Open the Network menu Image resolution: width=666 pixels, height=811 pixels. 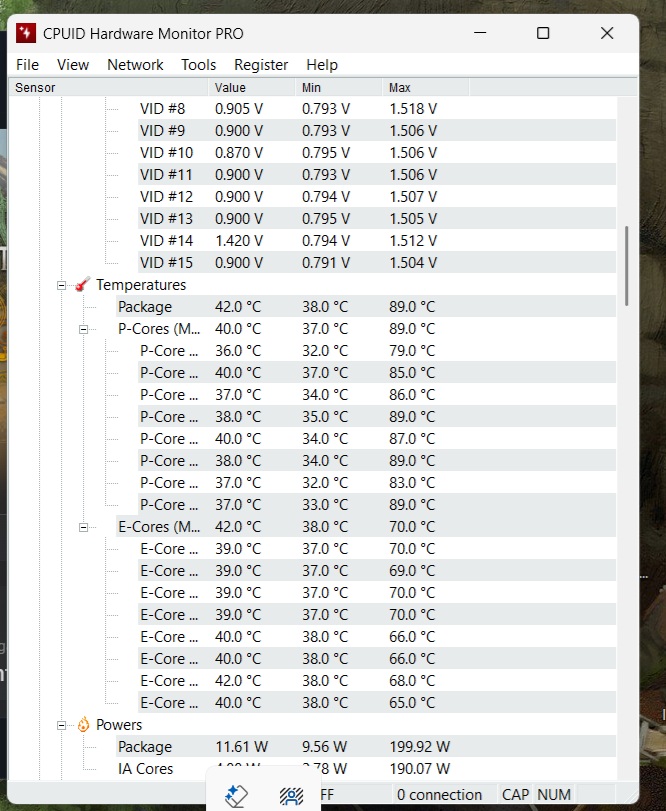[135, 65]
